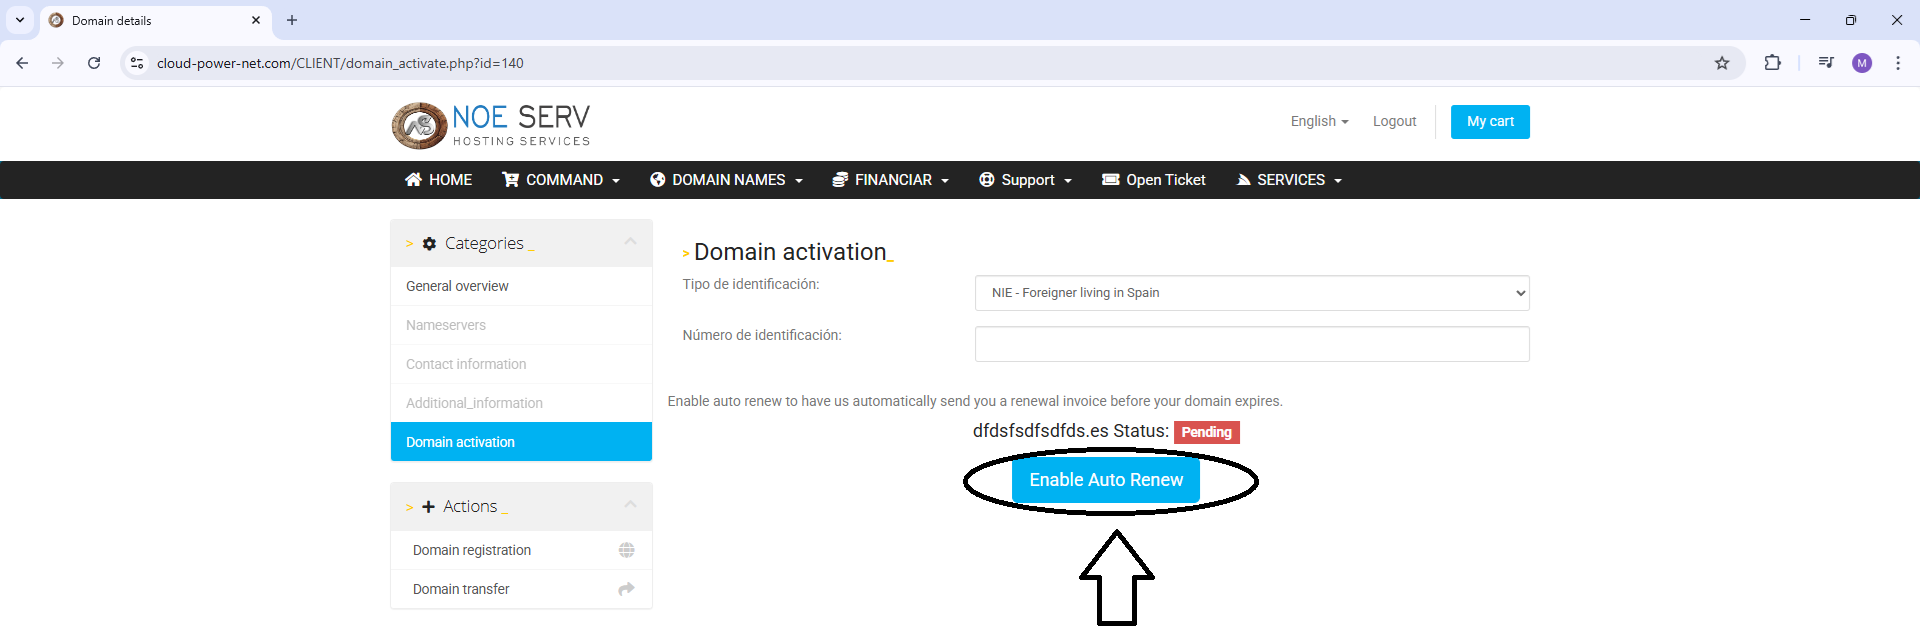Viewport: 1920px width, 632px height.
Task: Click globe icon beside Domain registration
Action: (626, 550)
